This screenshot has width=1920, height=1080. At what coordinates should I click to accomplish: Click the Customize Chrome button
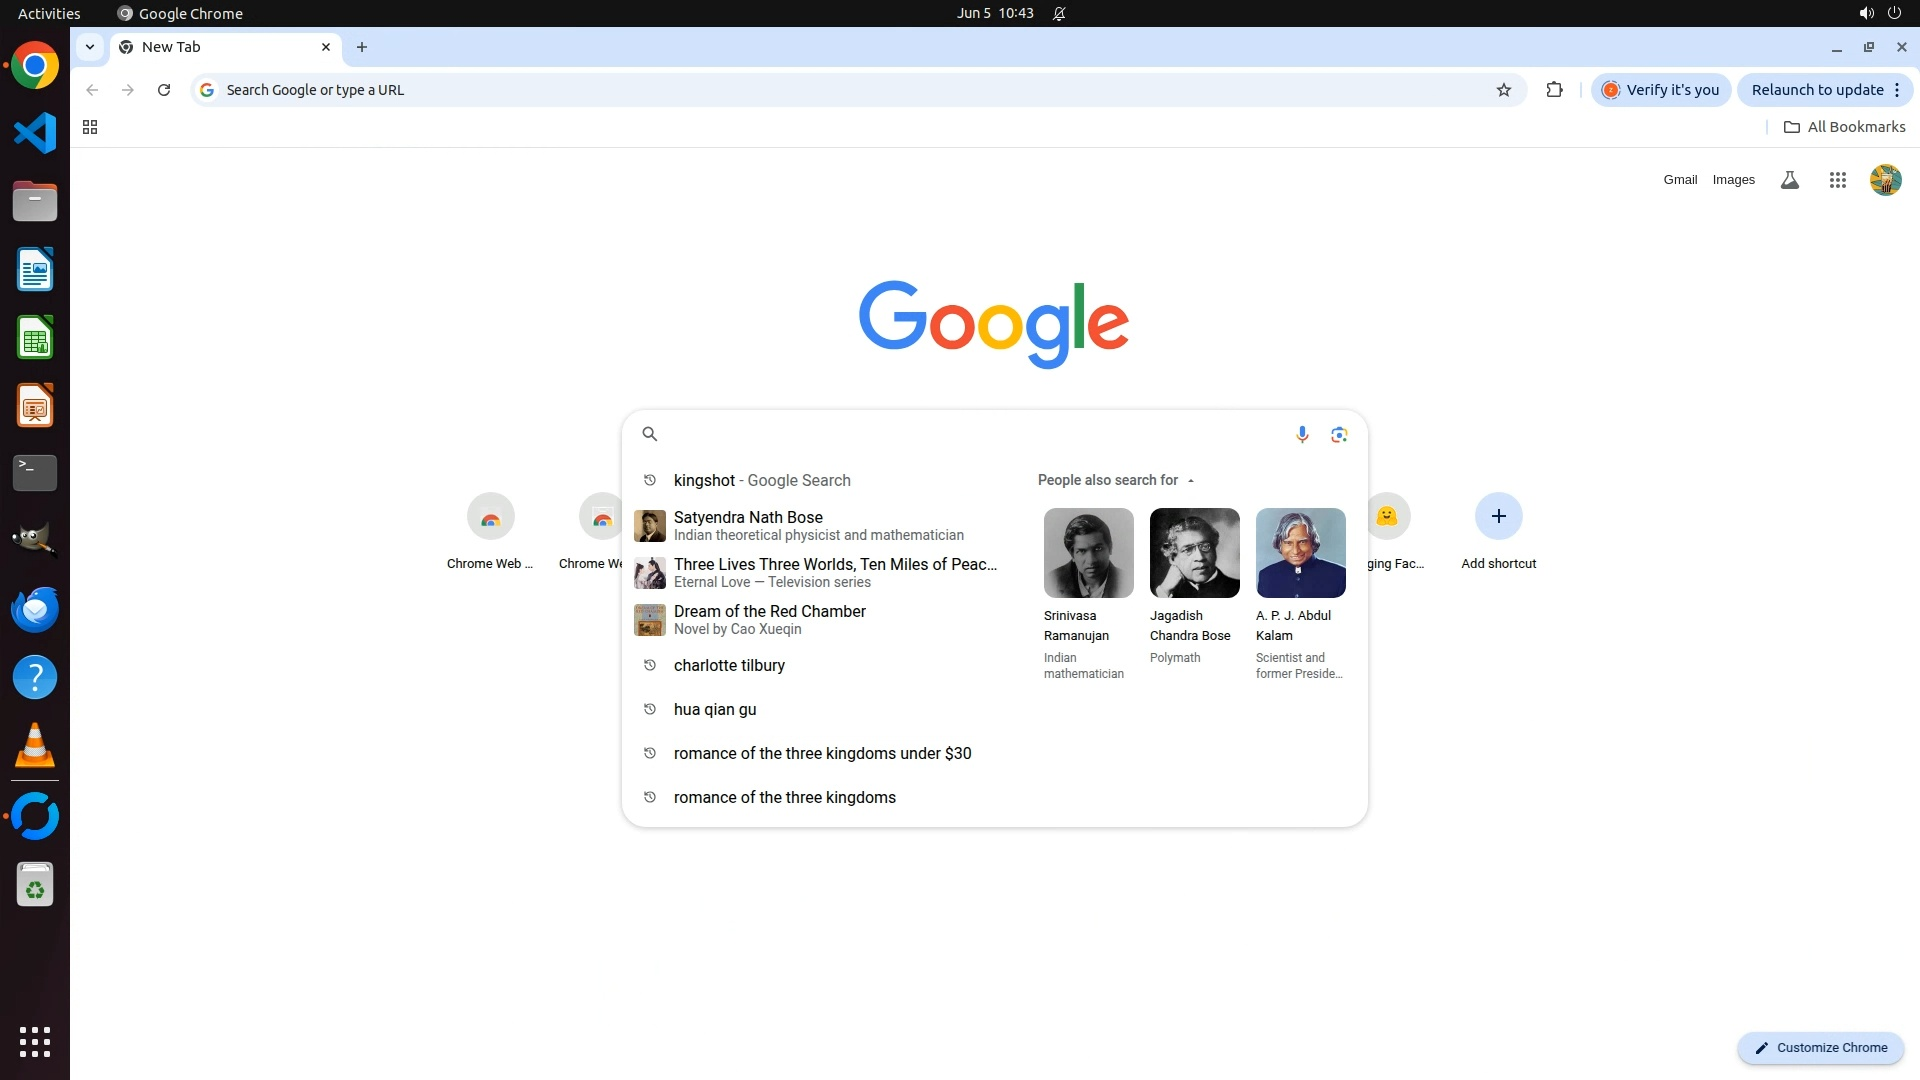coord(1820,1047)
